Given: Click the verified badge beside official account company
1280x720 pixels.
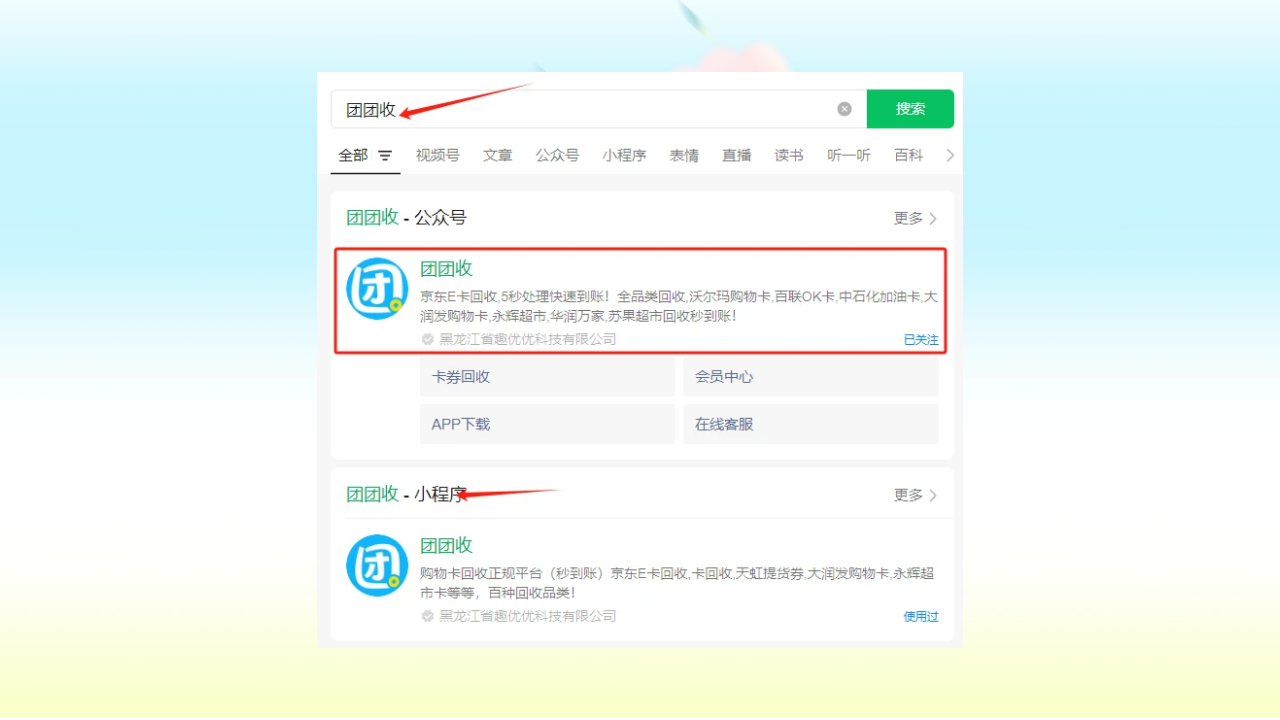Looking at the screenshot, I should point(428,339).
